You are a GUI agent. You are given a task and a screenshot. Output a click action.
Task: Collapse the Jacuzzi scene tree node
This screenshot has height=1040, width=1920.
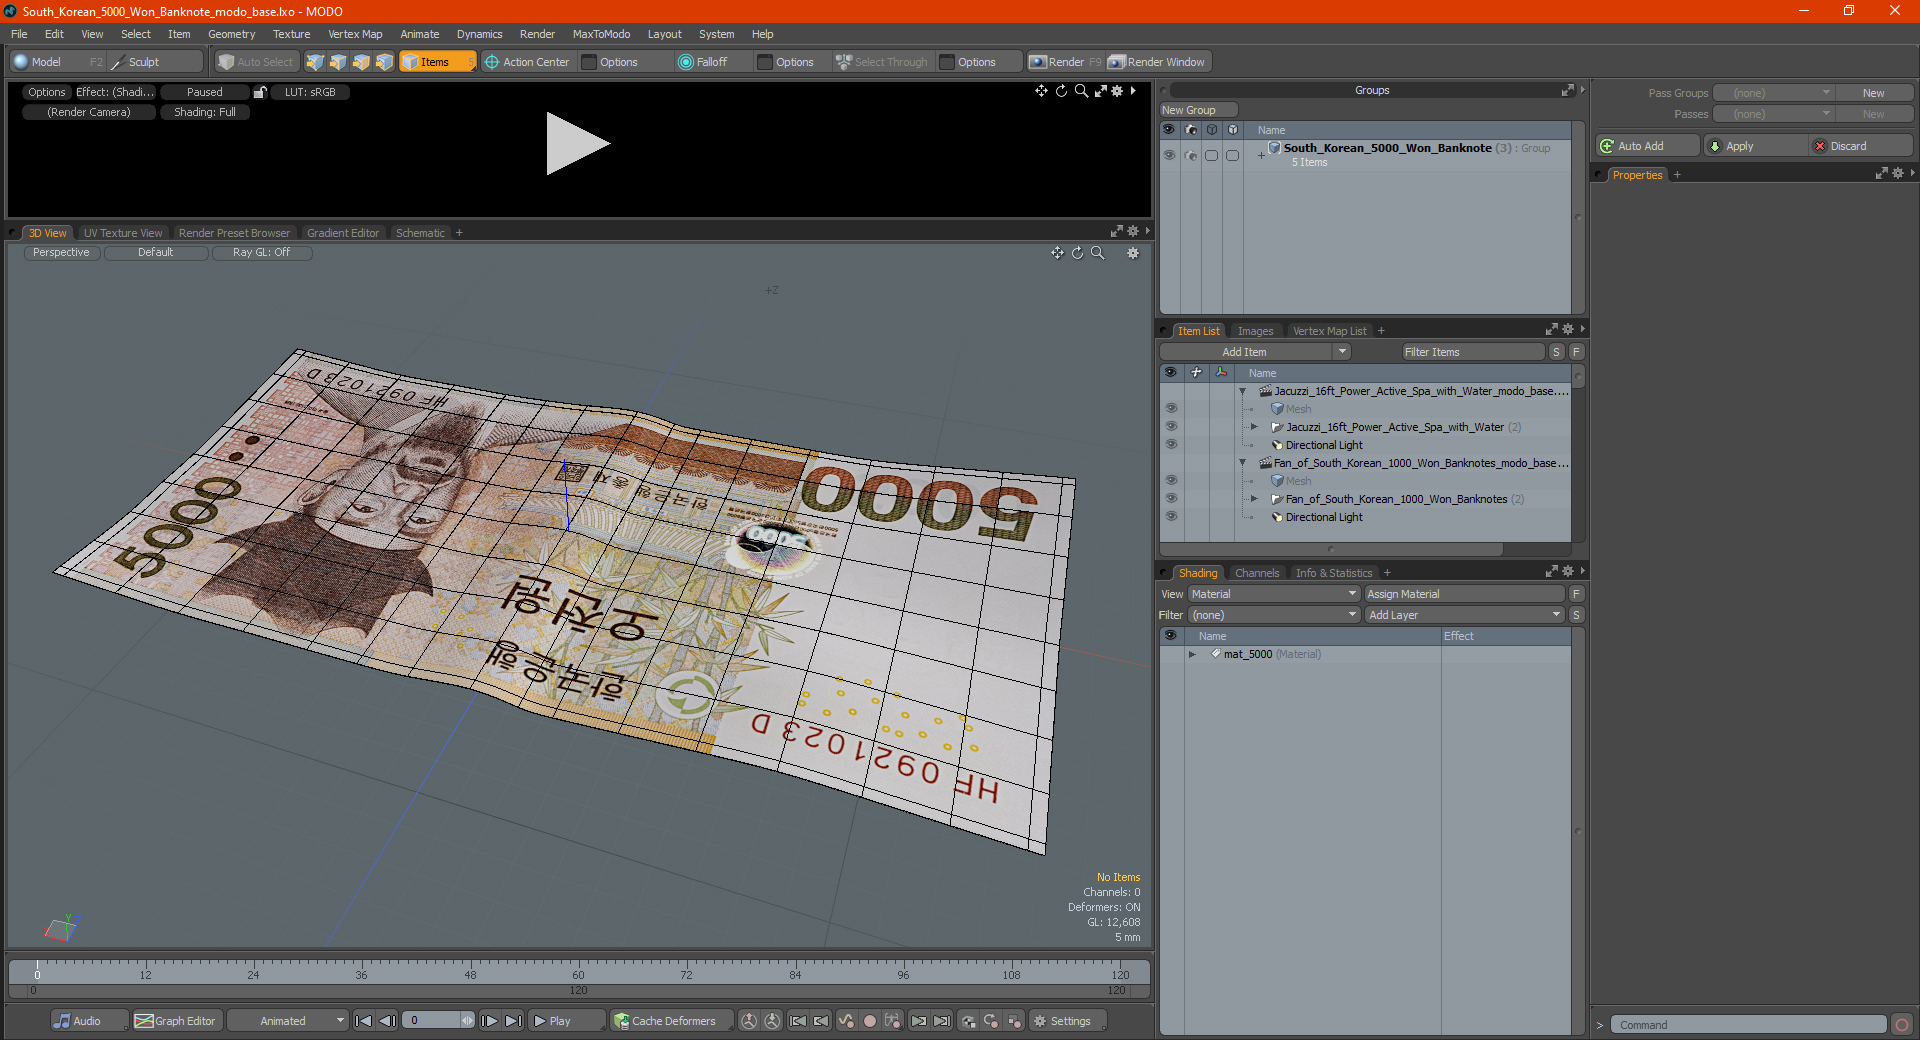coord(1242,391)
